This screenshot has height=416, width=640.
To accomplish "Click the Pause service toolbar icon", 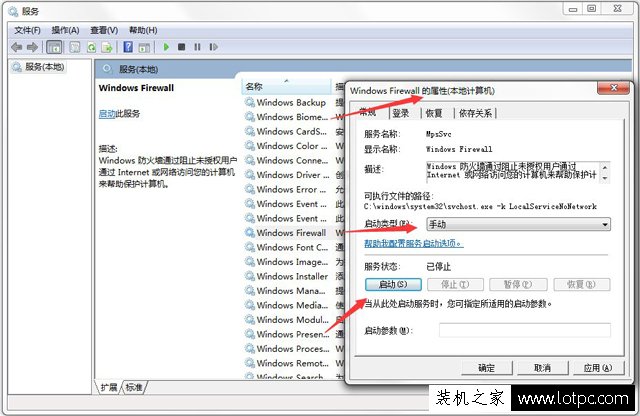I will [x=197, y=47].
